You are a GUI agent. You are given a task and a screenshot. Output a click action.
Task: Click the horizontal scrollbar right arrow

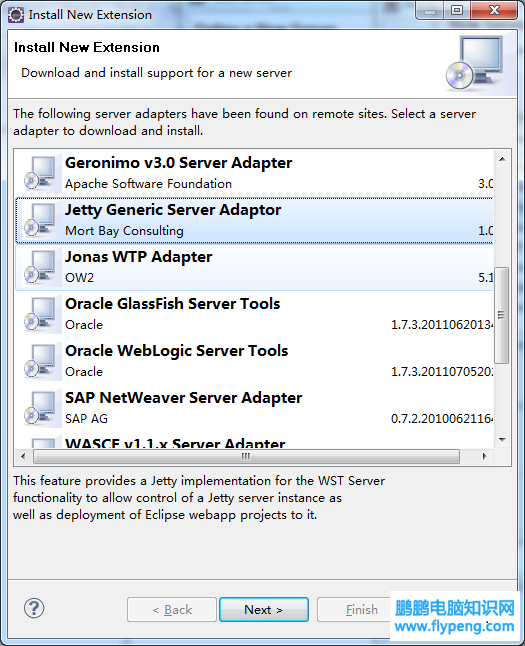[484, 456]
